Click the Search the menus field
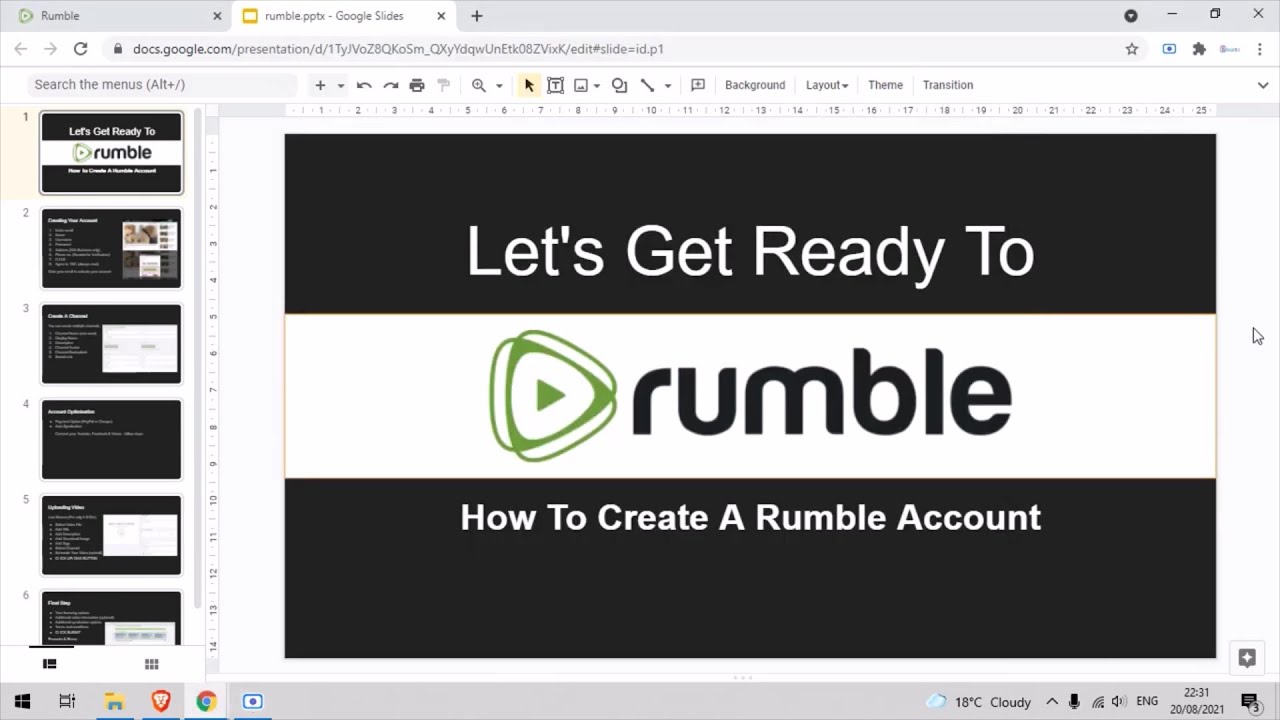 click(163, 85)
